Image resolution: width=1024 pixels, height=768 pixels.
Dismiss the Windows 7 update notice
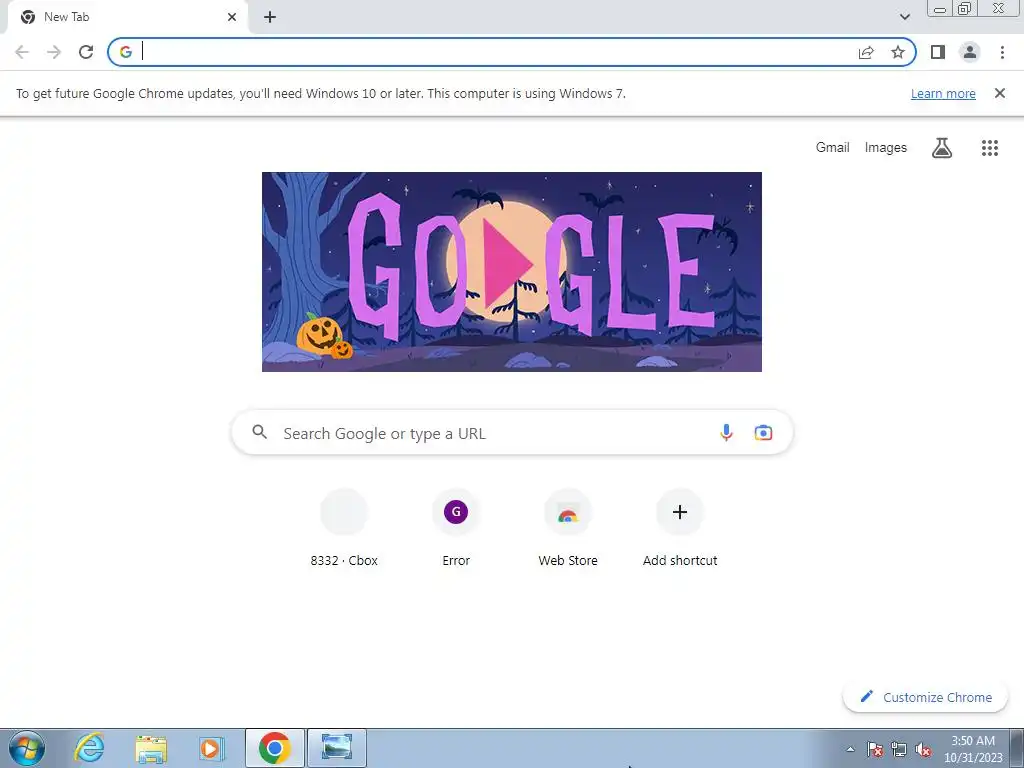[1000, 93]
